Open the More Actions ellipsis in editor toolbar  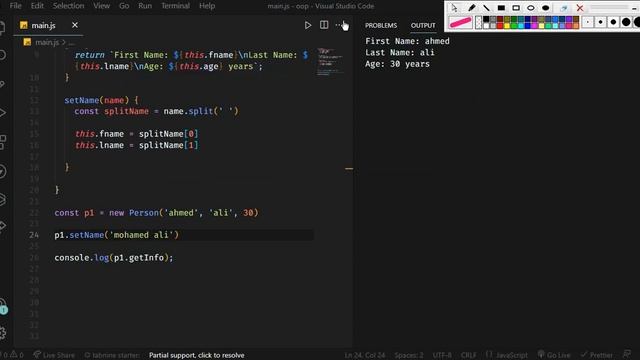pyautogui.click(x=338, y=25)
